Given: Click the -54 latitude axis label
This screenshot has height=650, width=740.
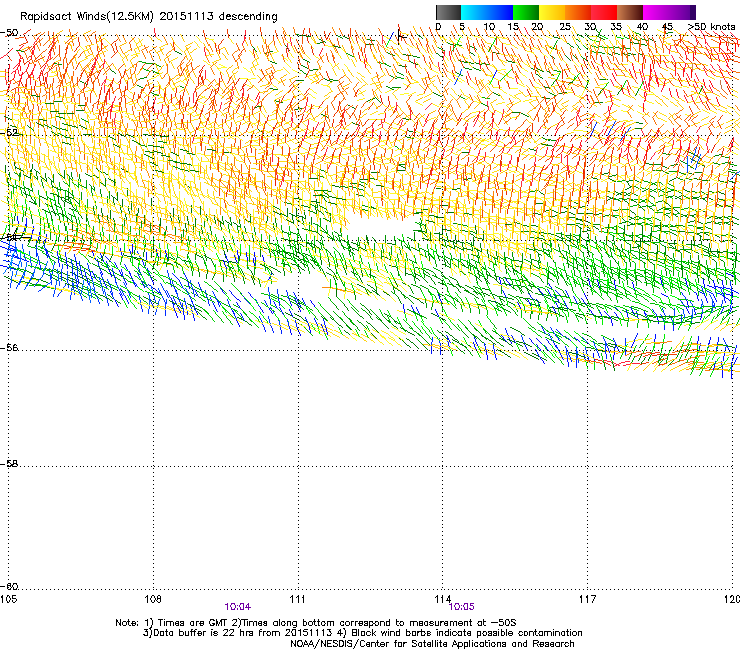Looking at the screenshot, I should pos(9,237).
